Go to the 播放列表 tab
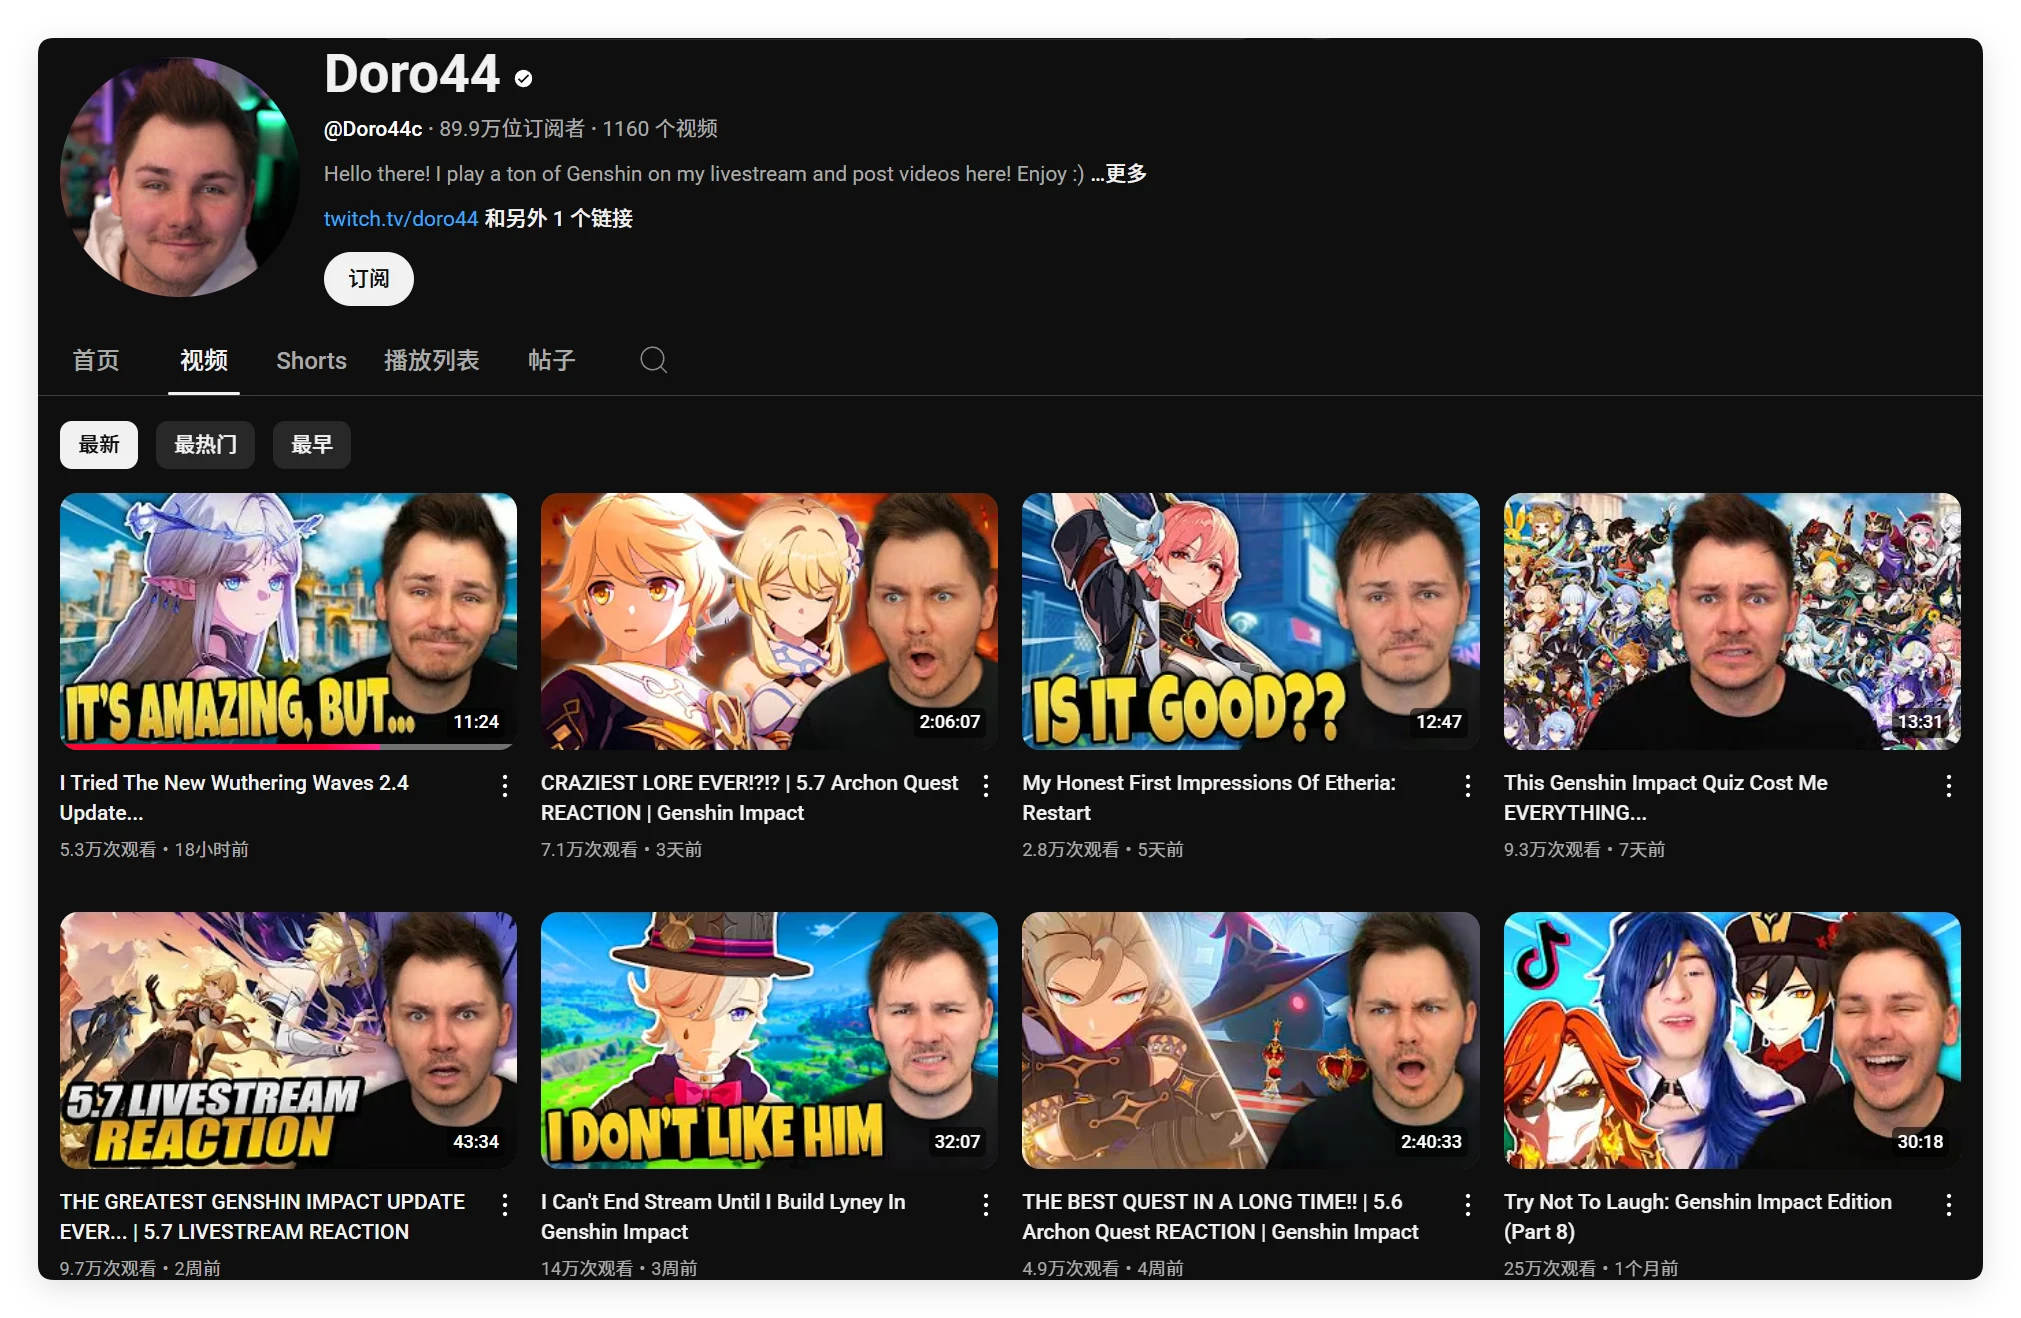The image size is (2021, 1318). pyautogui.click(x=432, y=360)
